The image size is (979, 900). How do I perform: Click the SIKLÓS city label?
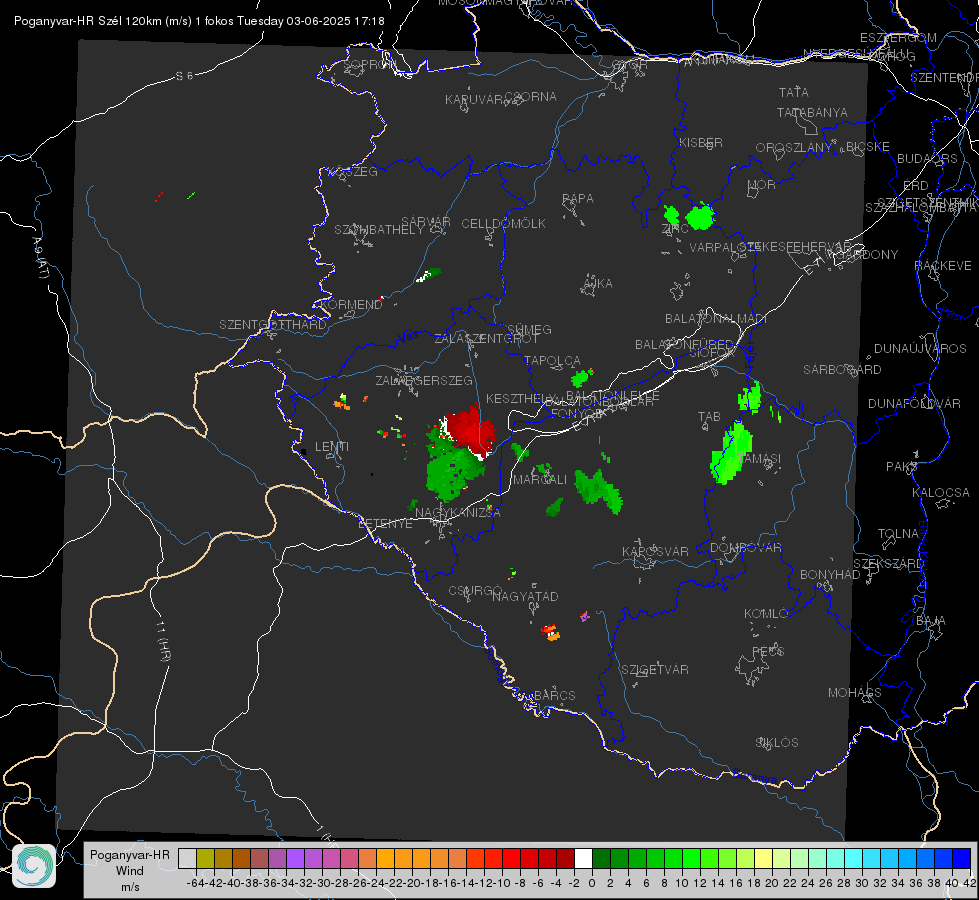click(777, 743)
